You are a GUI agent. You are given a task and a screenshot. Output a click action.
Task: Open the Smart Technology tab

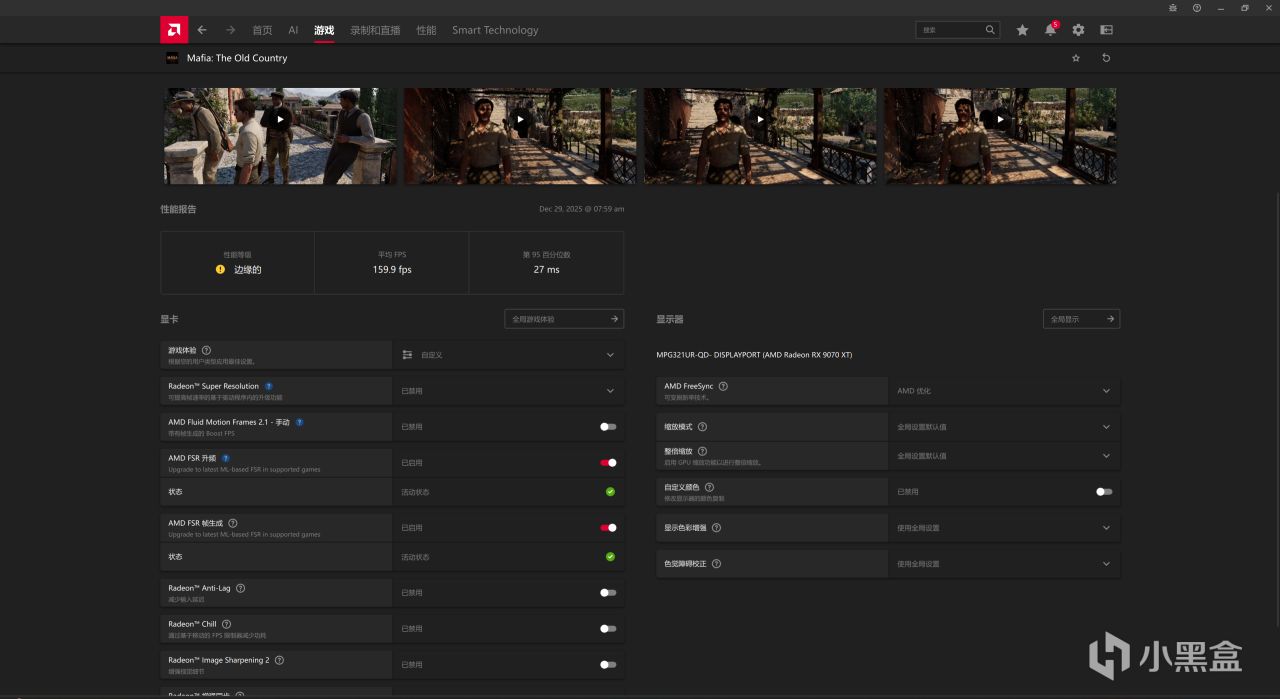(x=495, y=30)
